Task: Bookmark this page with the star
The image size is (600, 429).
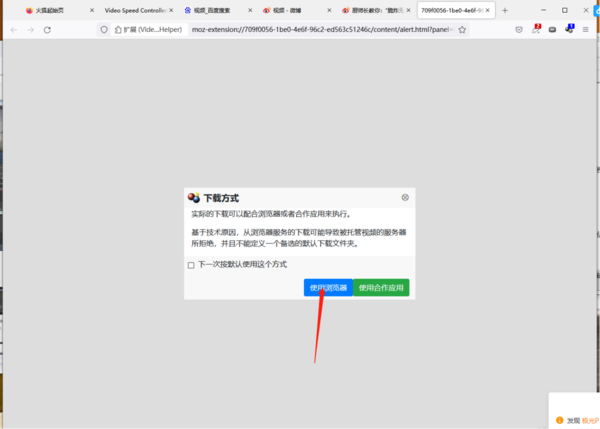Action: 462,29
